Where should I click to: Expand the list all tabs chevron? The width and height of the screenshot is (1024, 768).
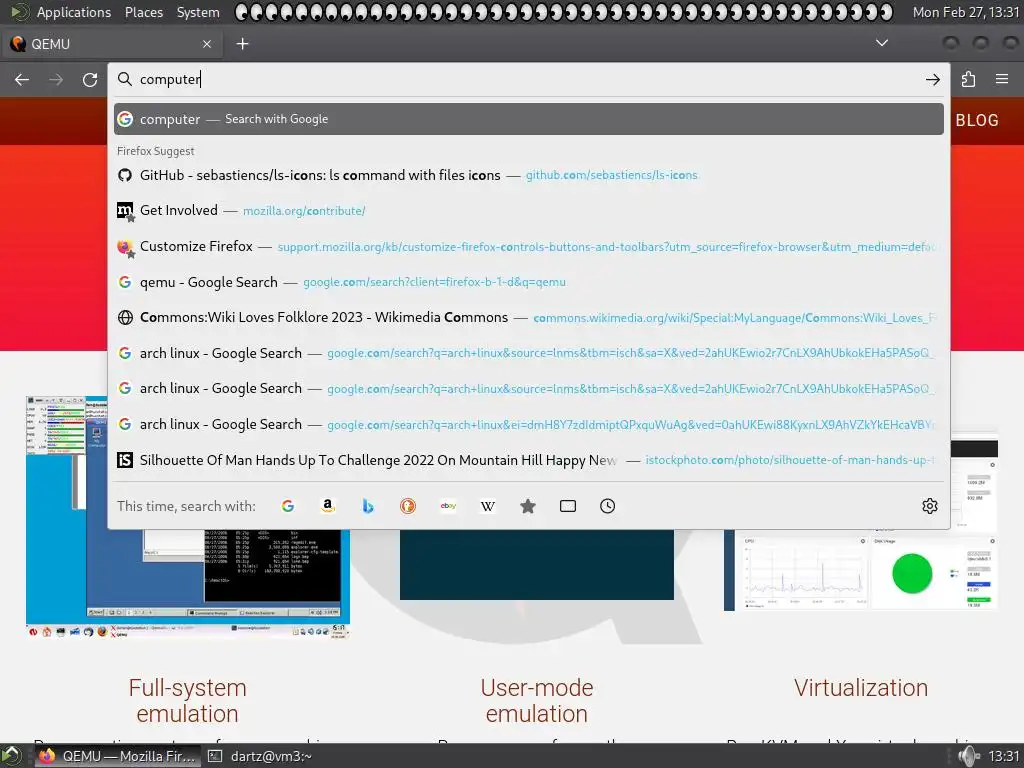(x=882, y=43)
